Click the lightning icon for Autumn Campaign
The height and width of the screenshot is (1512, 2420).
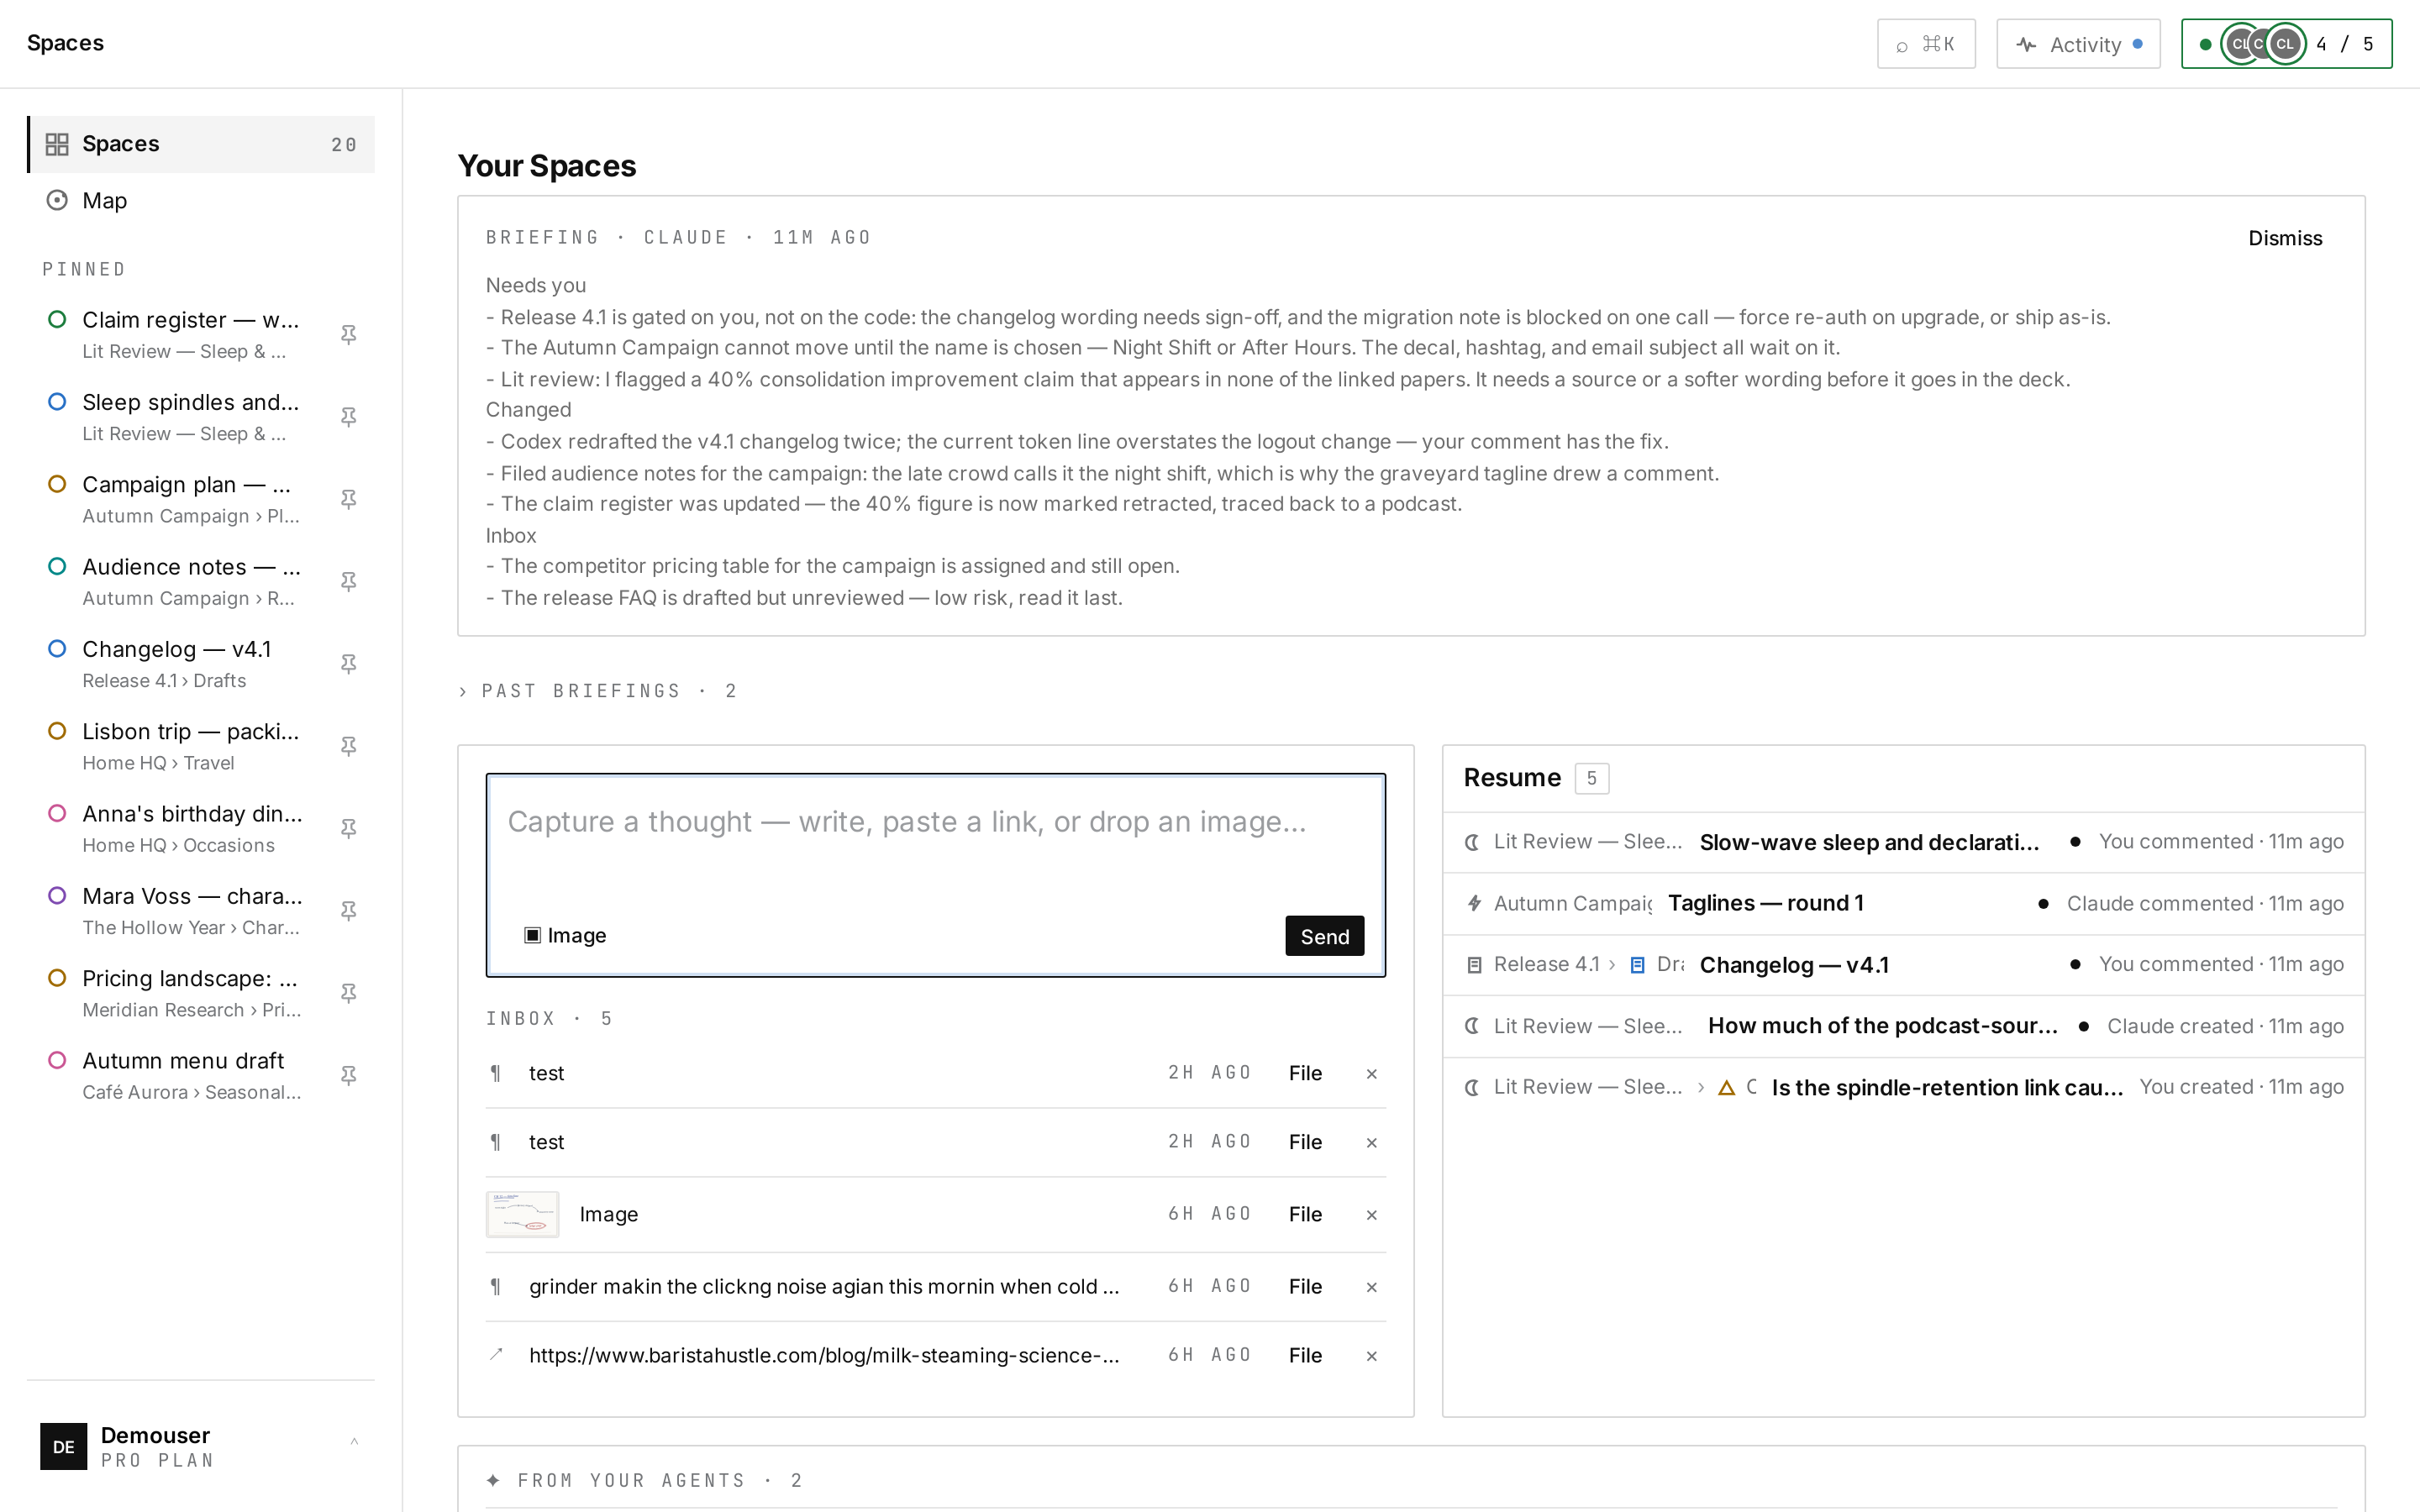click(1473, 903)
